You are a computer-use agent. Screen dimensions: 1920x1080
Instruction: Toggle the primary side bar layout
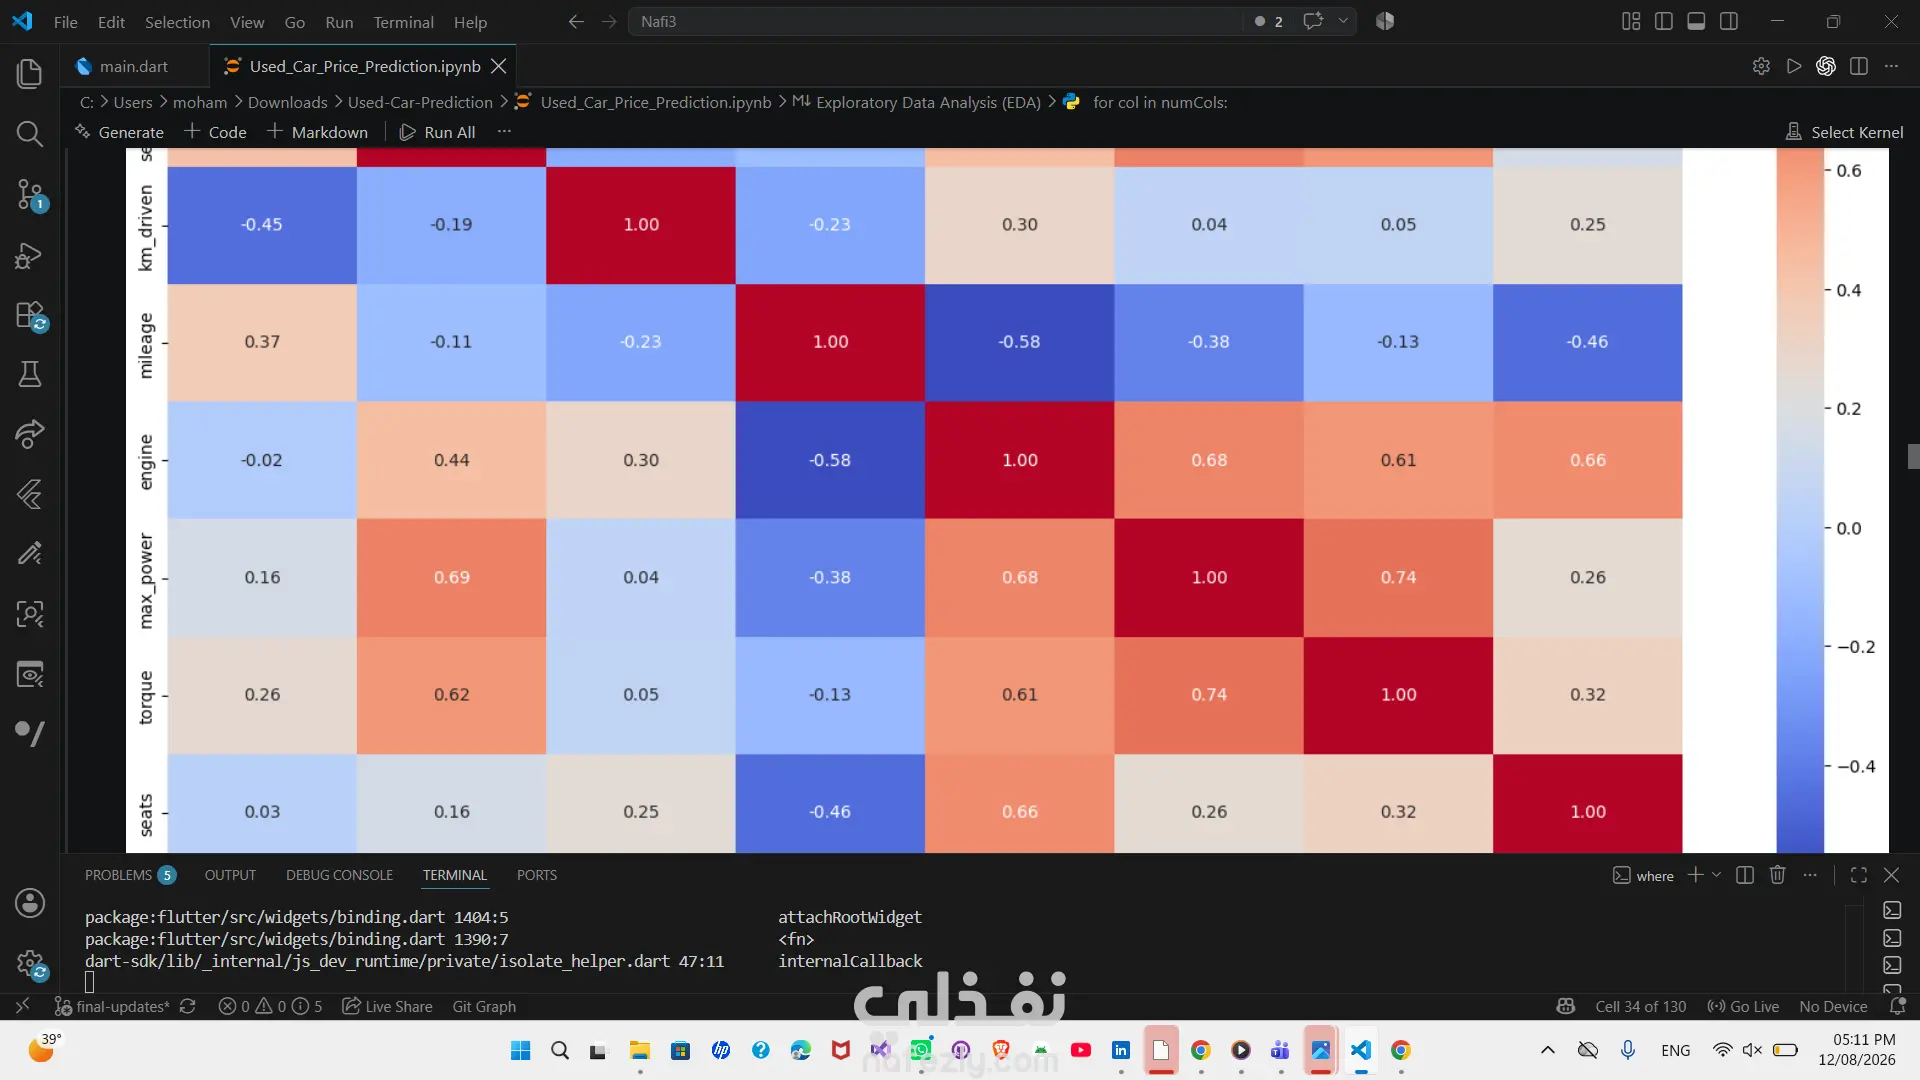[x=1664, y=21]
